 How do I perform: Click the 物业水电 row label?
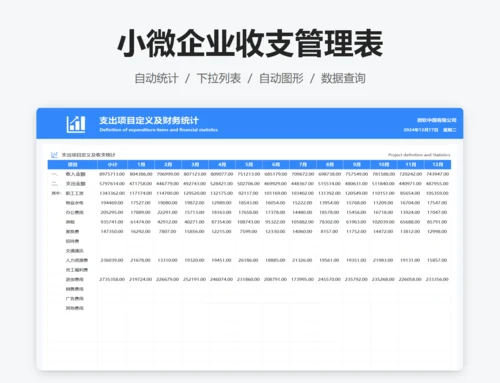(x=75, y=203)
